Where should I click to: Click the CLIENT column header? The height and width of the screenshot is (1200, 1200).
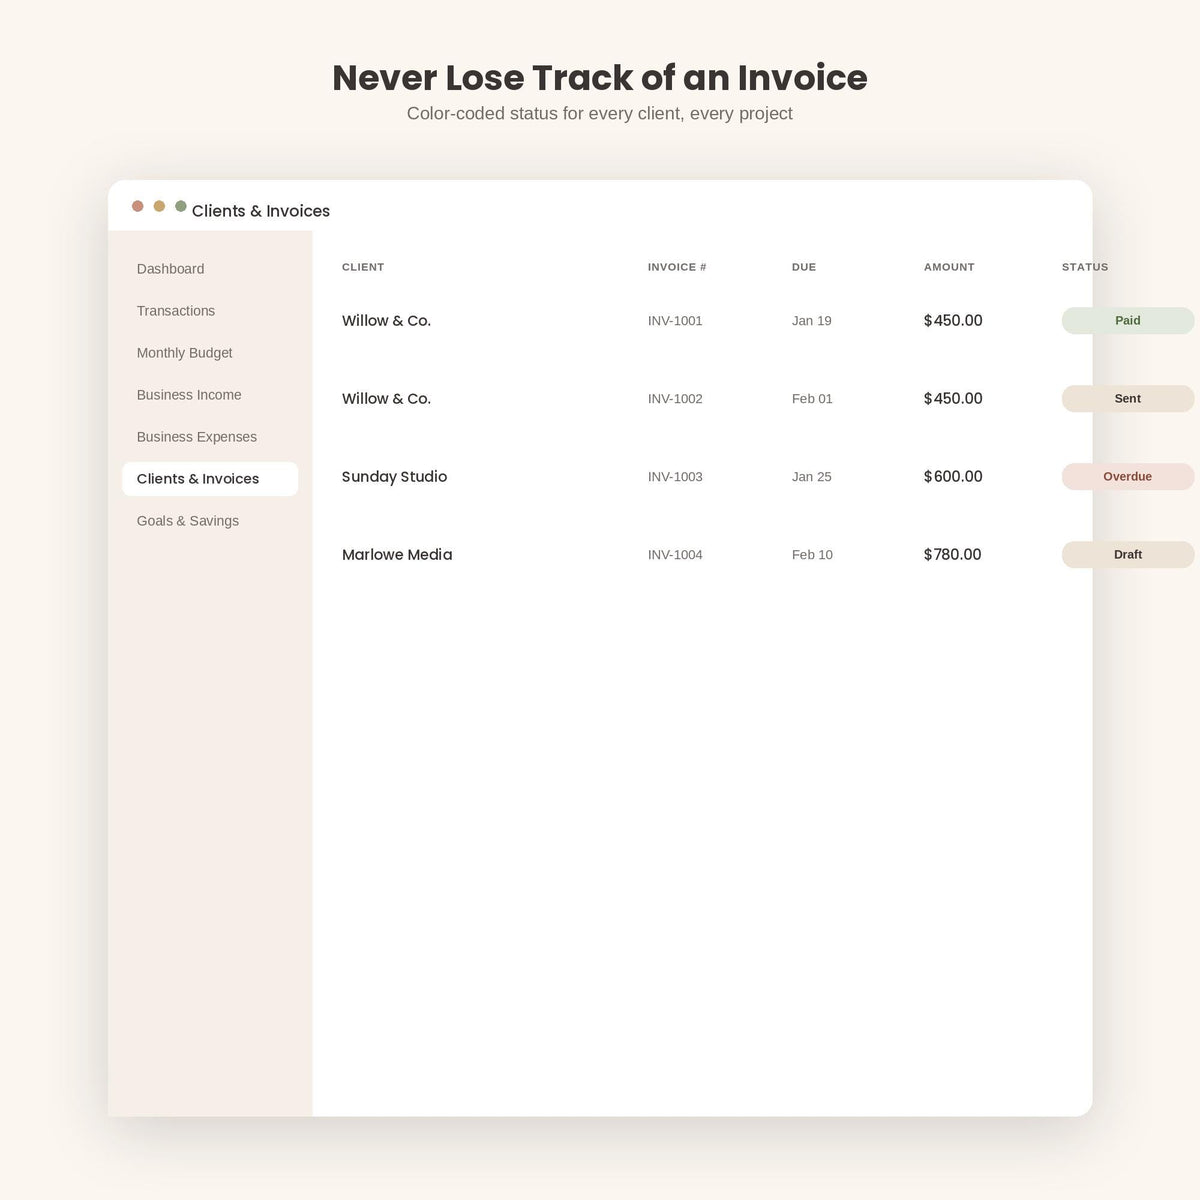pyautogui.click(x=363, y=267)
